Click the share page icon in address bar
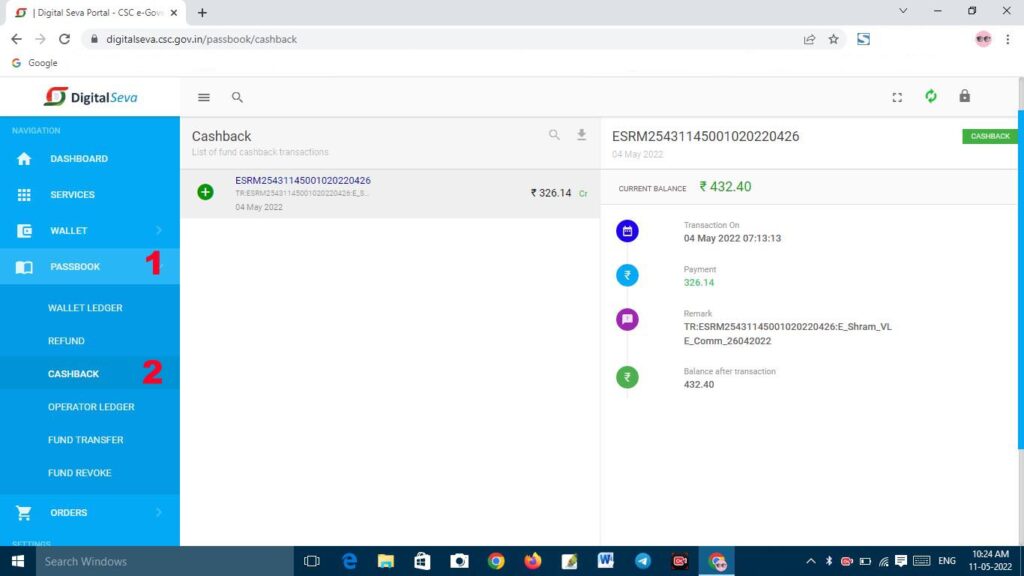 point(809,39)
